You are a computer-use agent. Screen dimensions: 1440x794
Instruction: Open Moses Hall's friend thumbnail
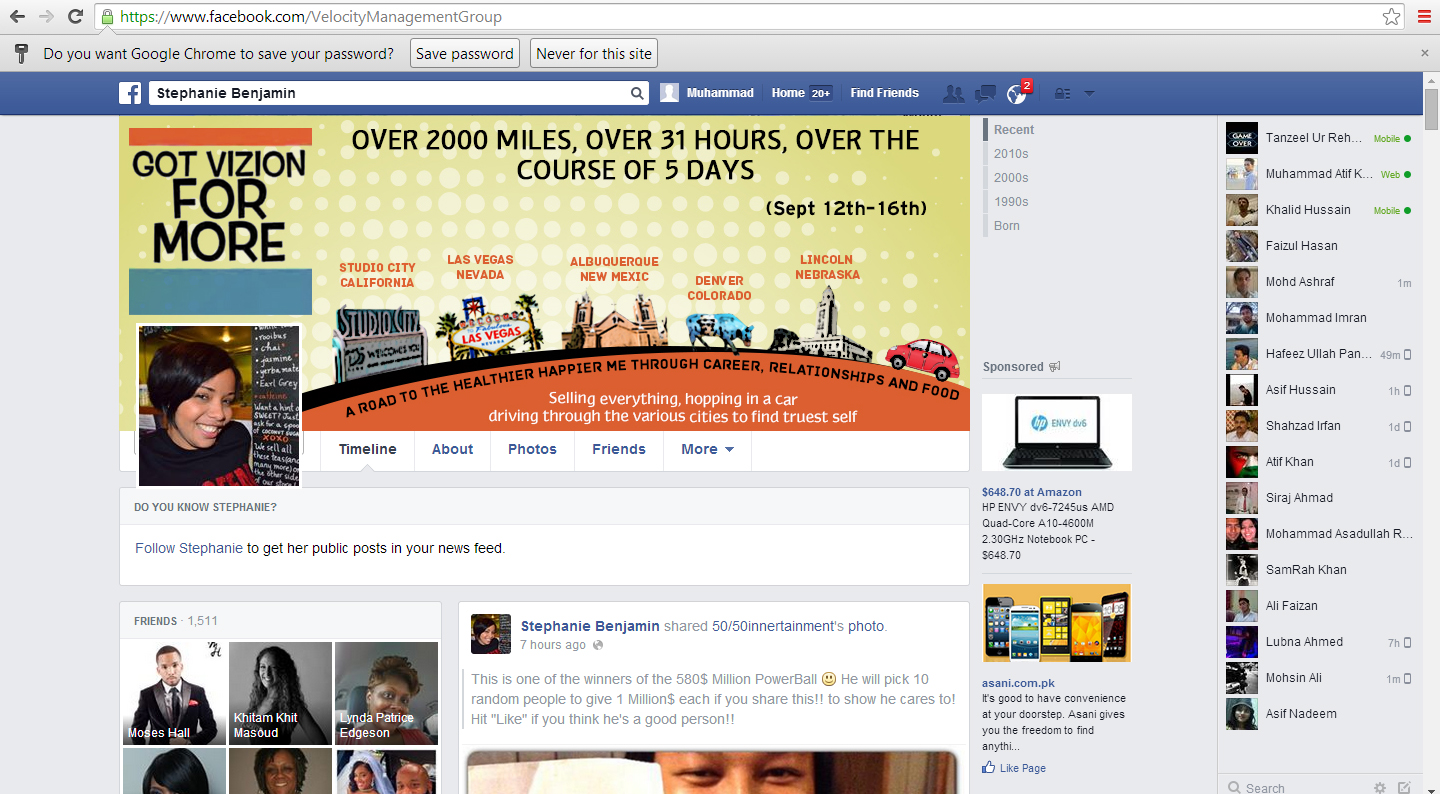173,693
